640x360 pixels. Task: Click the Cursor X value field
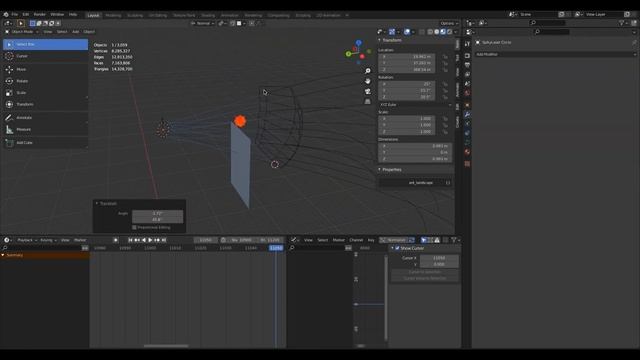[439, 258]
